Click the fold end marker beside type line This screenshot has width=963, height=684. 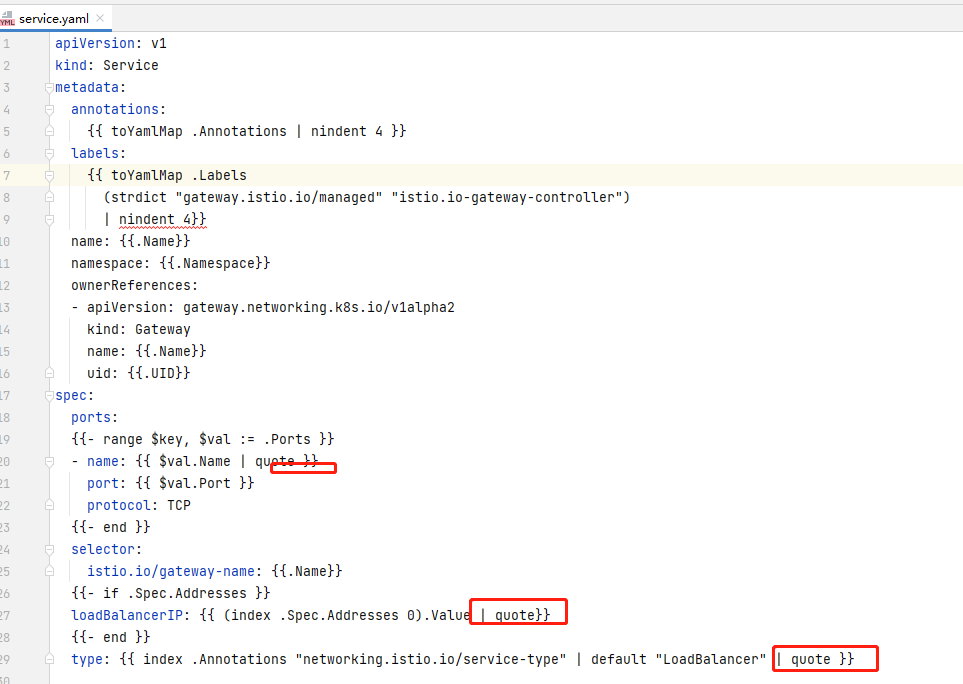pyautogui.click(x=49, y=660)
